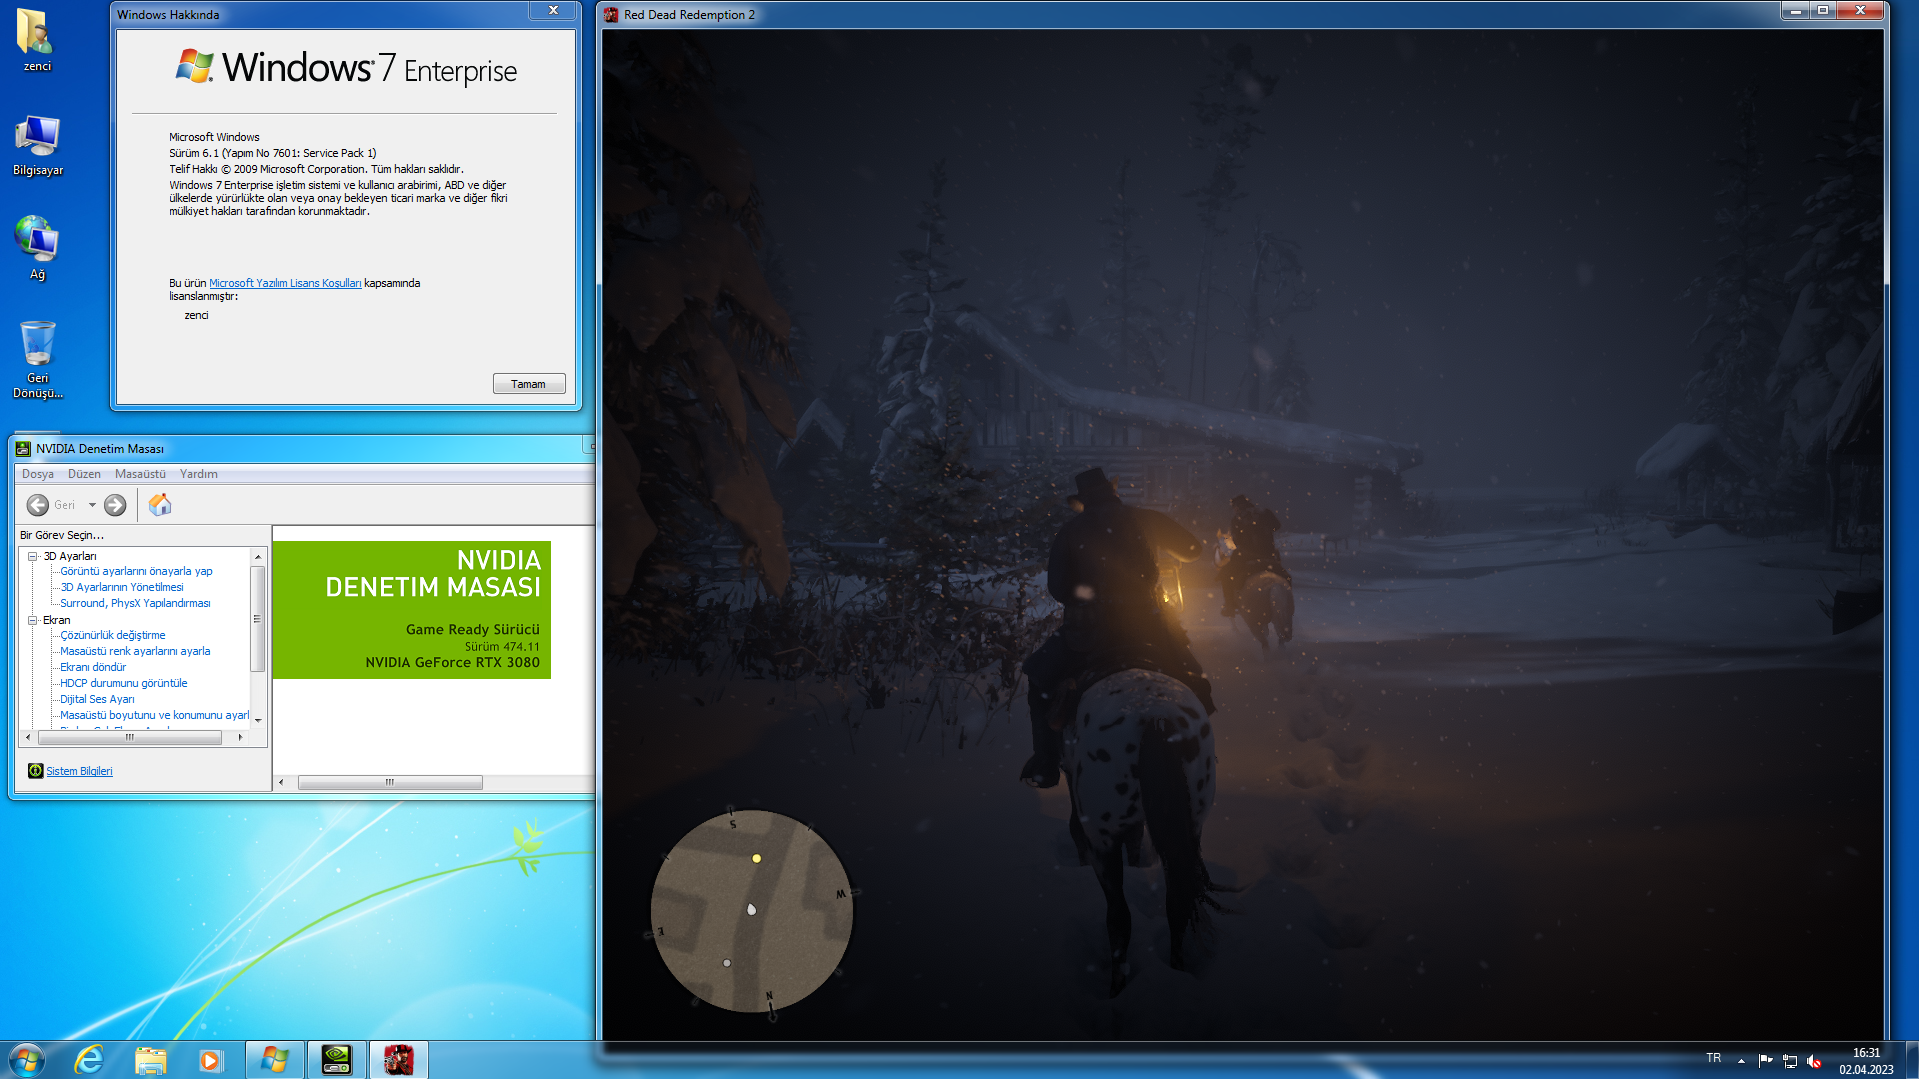Screen dimensions: 1919x1079
Task: Show hidden tray icons arrow
Action: click(1741, 1060)
